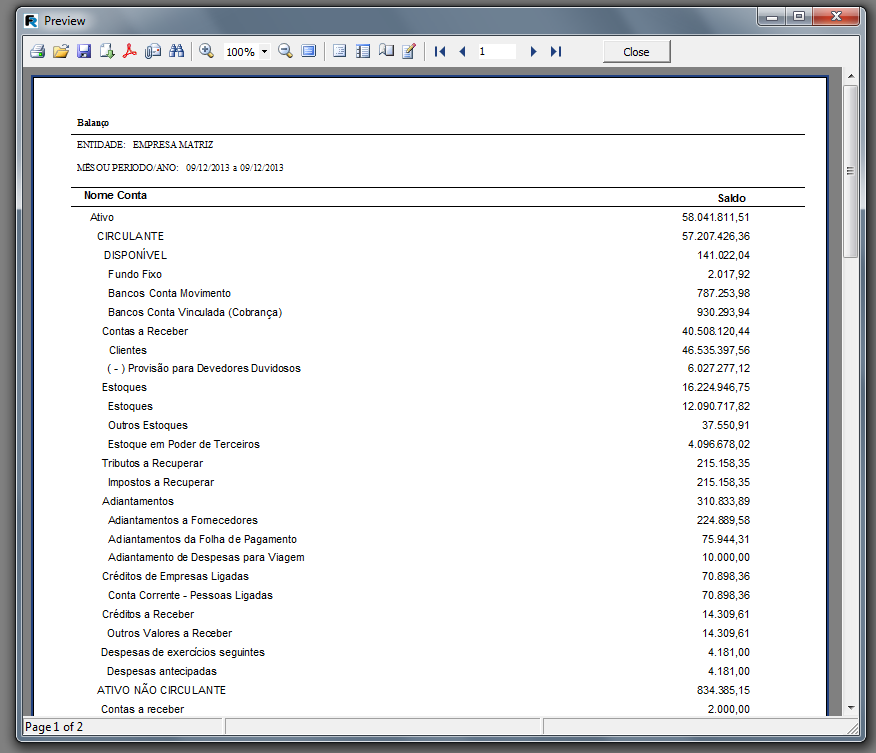
Task: Click the 'Contas a Receber' group row
Action: tap(145, 331)
